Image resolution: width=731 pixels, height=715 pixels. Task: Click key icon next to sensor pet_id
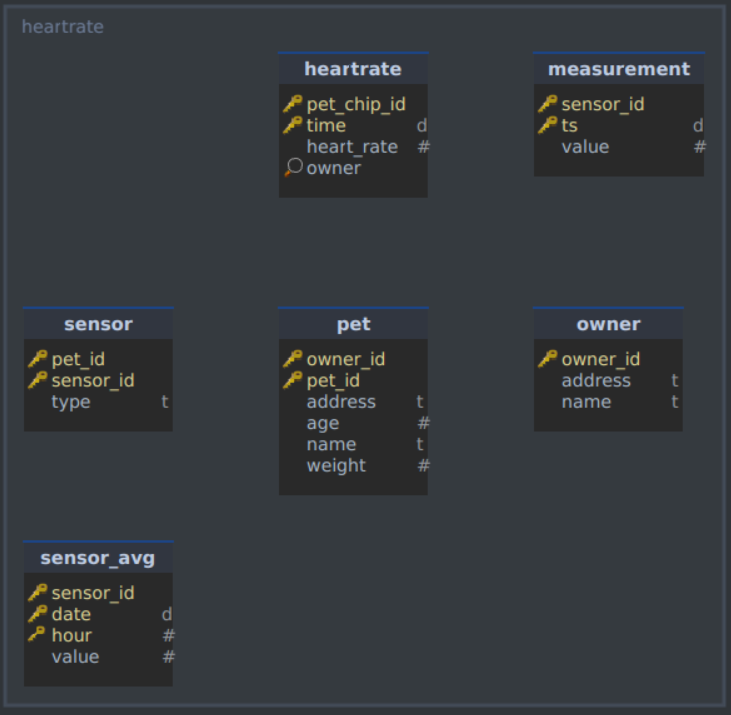pyautogui.click(x=38, y=359)
